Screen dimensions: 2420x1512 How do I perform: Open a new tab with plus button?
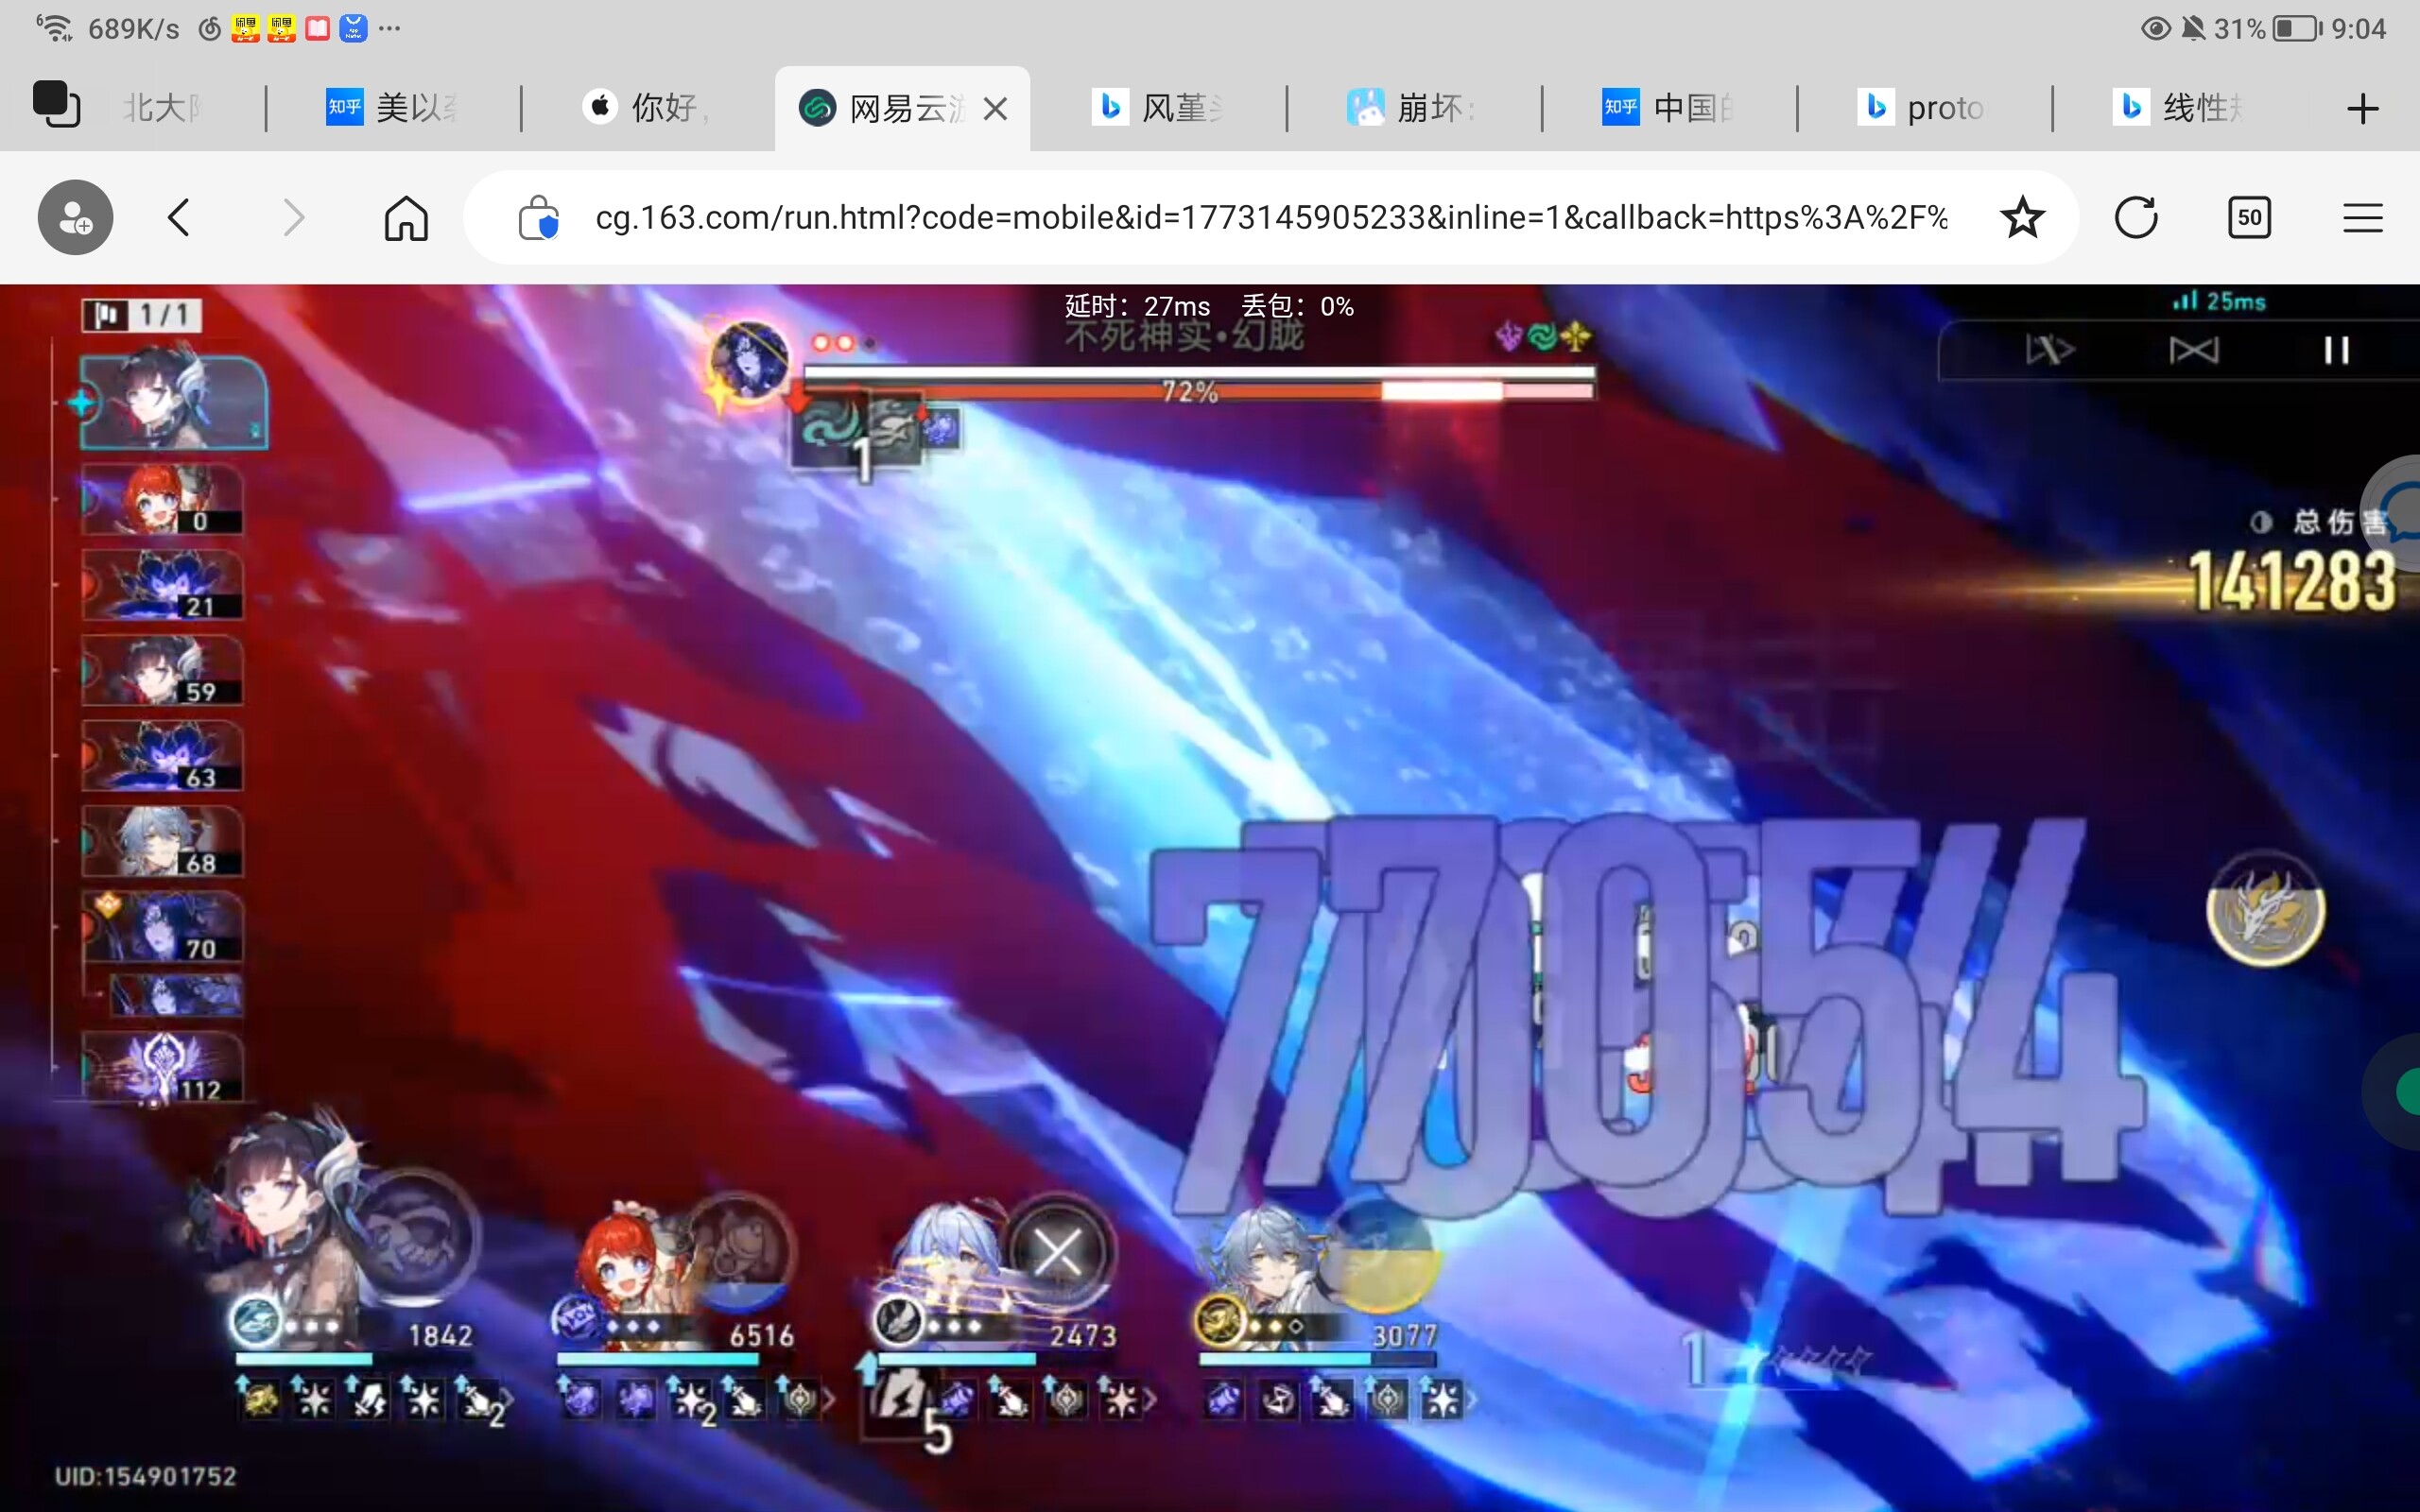[x=2362, y=108]
